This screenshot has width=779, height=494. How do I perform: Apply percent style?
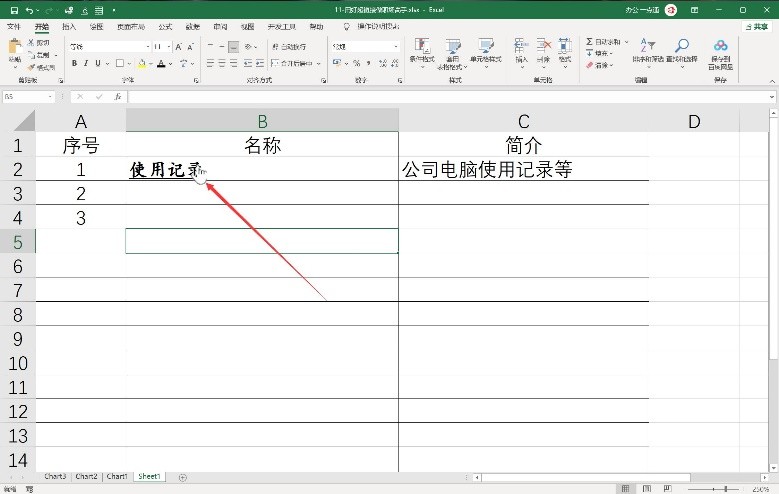click(x=356, y=63)
